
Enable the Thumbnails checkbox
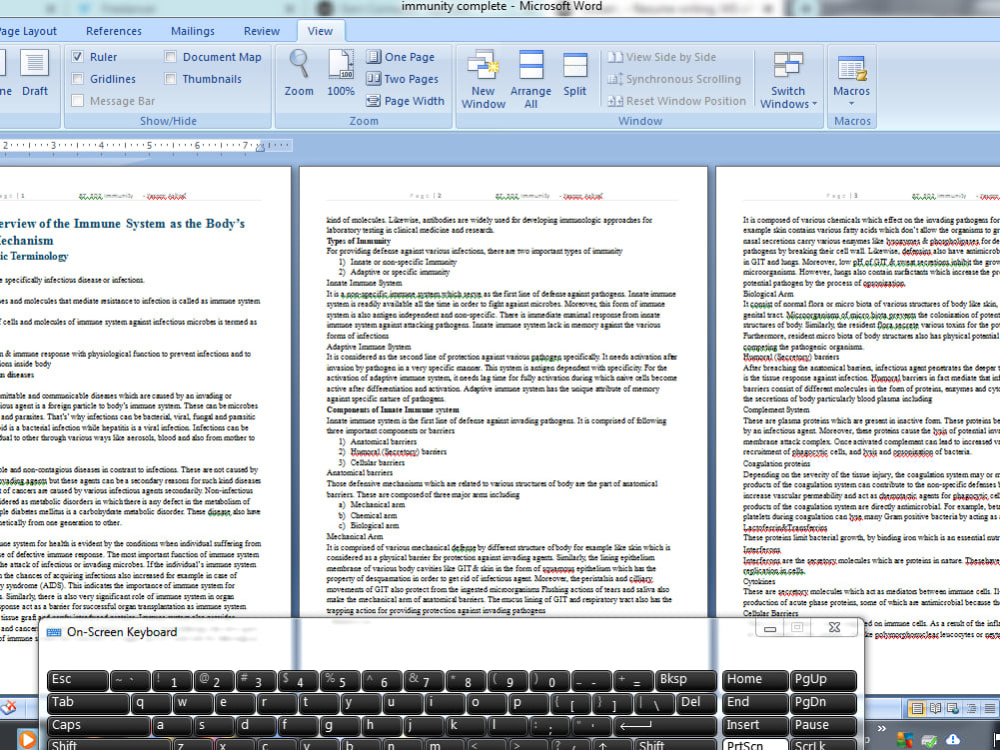[170, 79]
